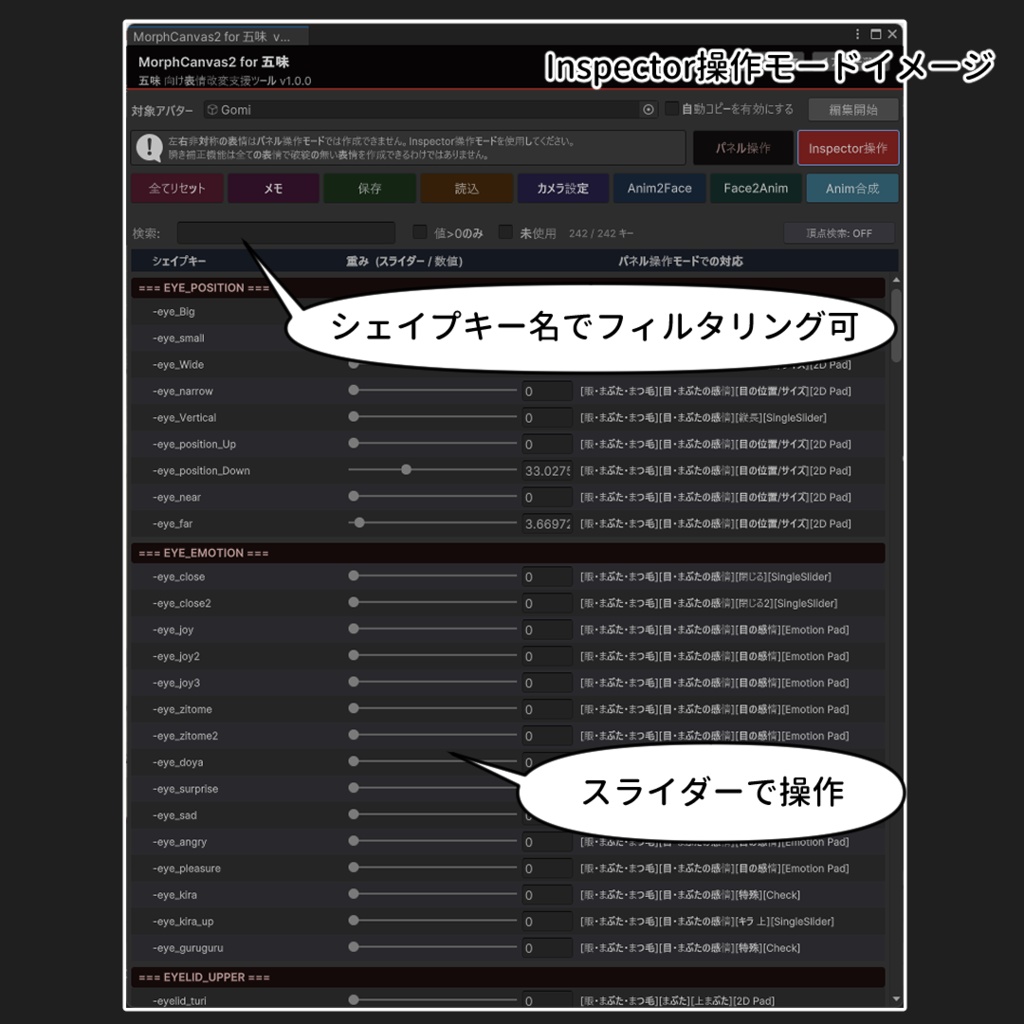1024x1024 pixels.
Task: Enable the 自動コピーを有効にする checkbox
Action: 671,108
